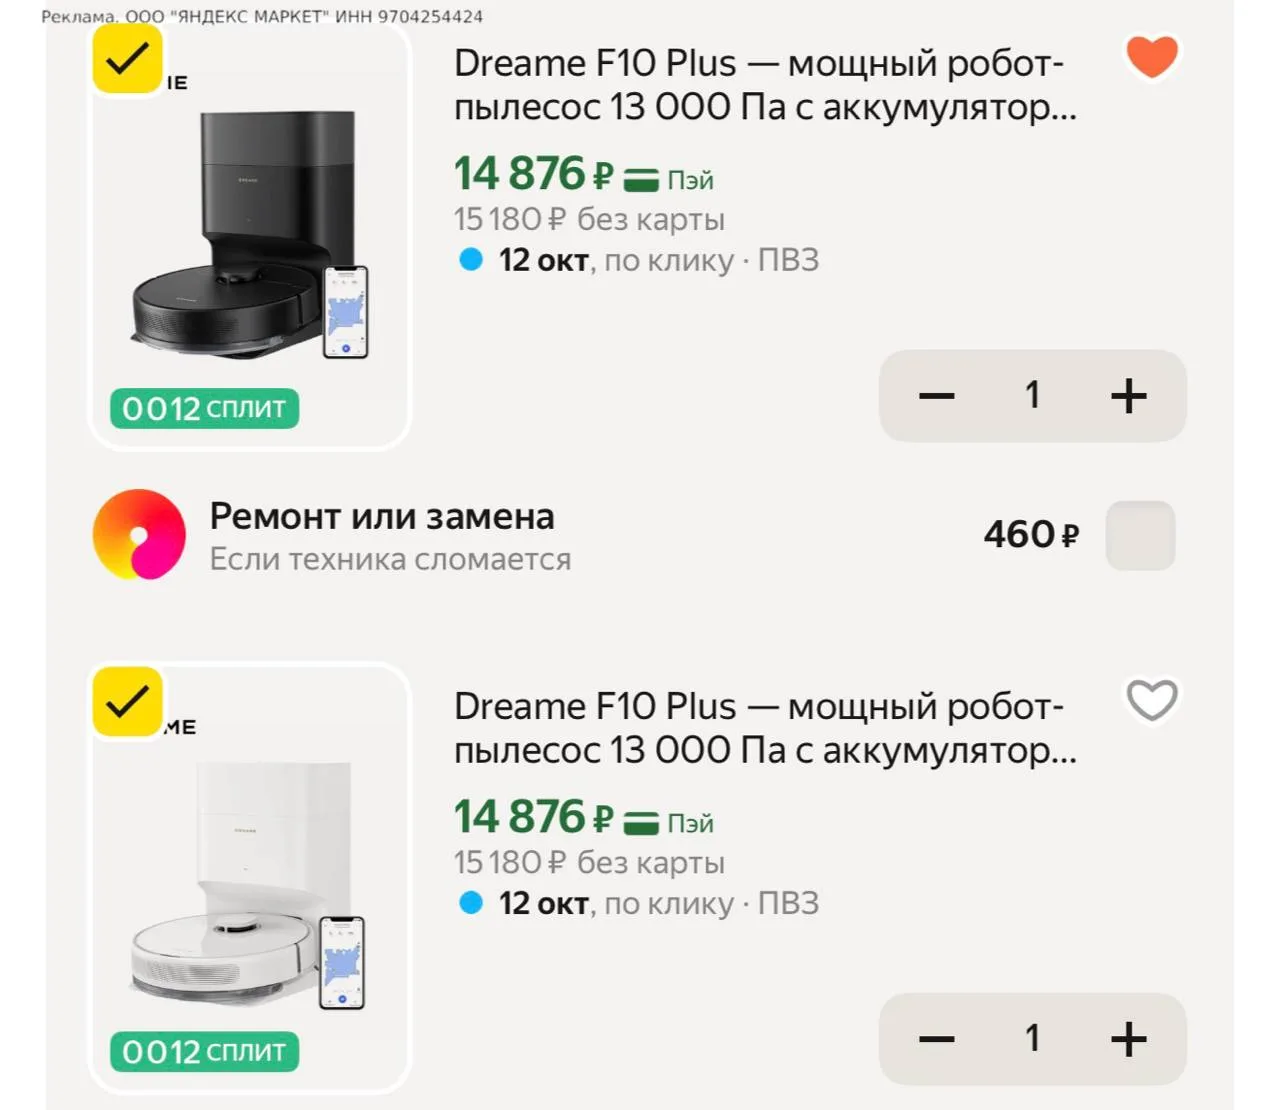This screenshot has height=1110, width=1280.
Task: Add white Dreame F10 Plus to favorites
Action: tap(1152, 700)
